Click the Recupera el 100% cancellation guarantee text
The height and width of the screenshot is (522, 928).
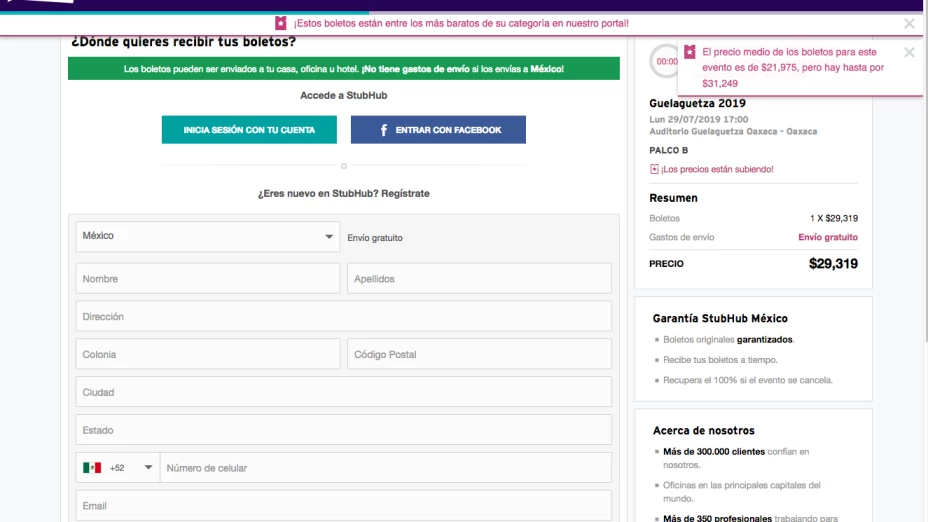pyautogui.click(x=747, y=380)
